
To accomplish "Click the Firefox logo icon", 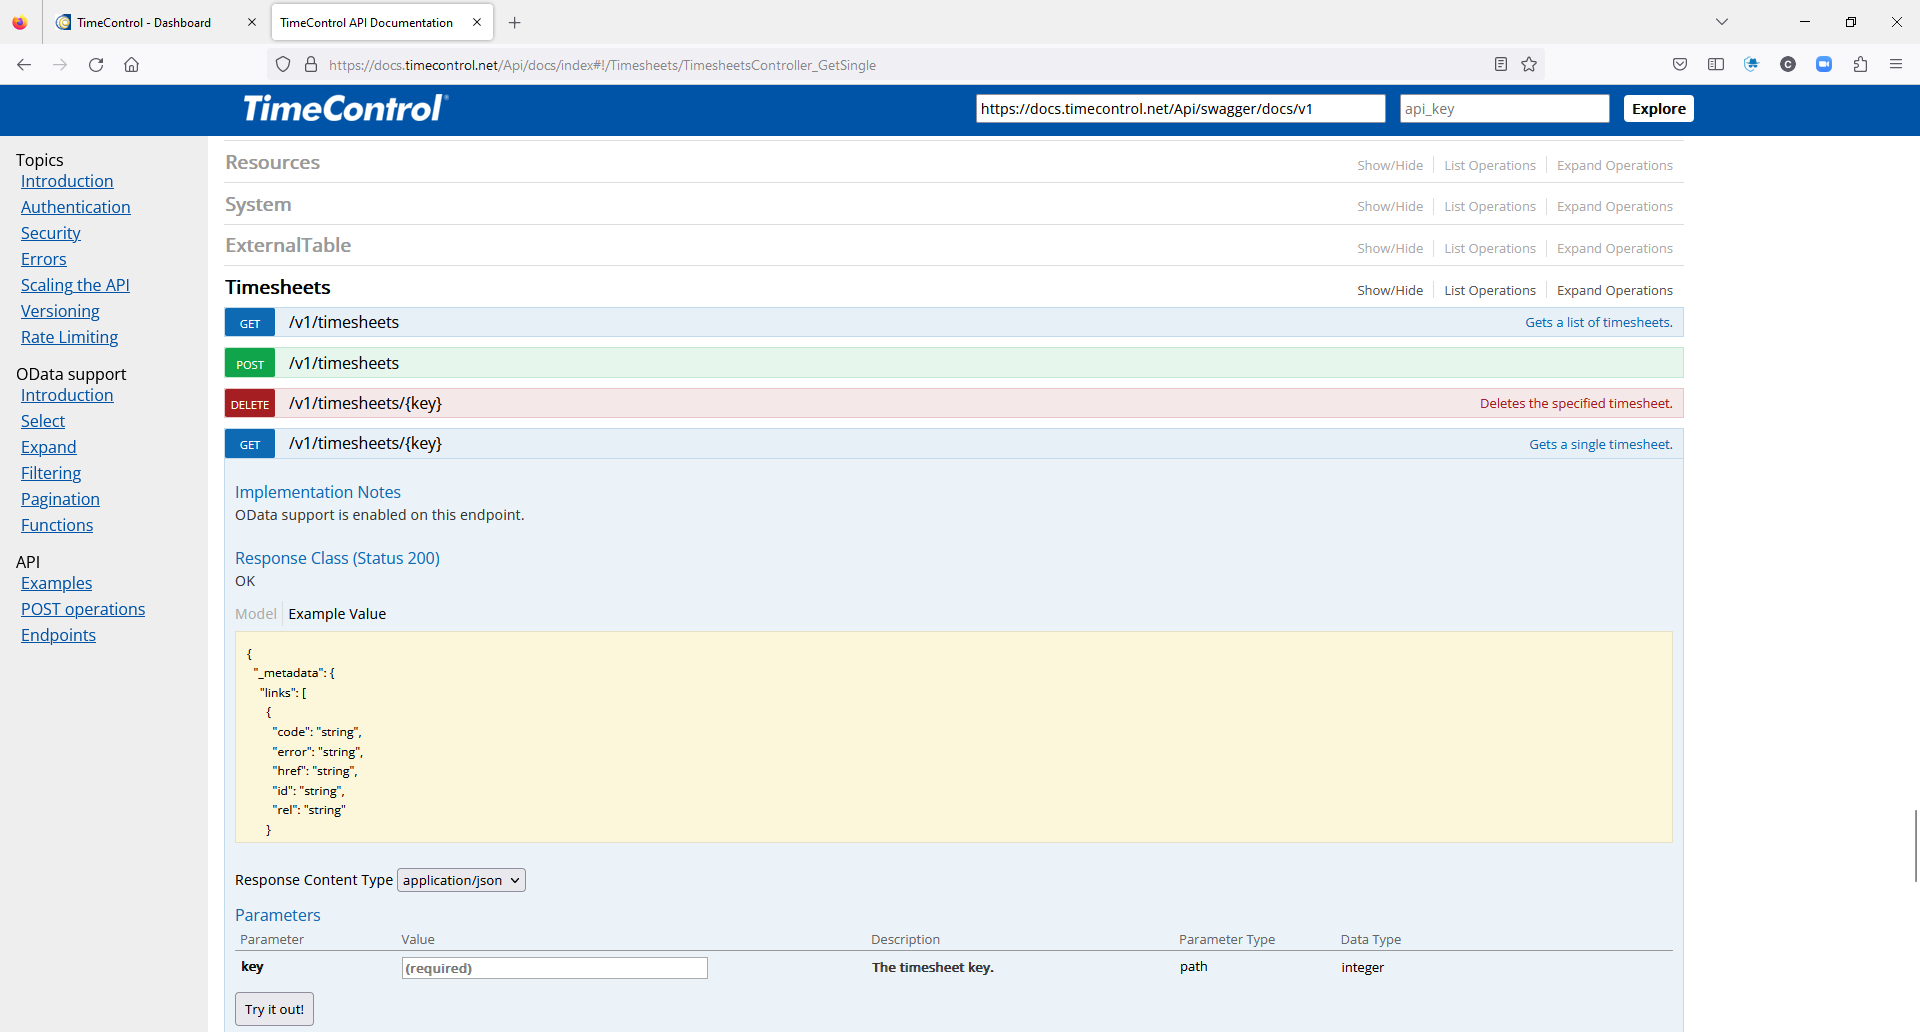I will click(20, 22).
